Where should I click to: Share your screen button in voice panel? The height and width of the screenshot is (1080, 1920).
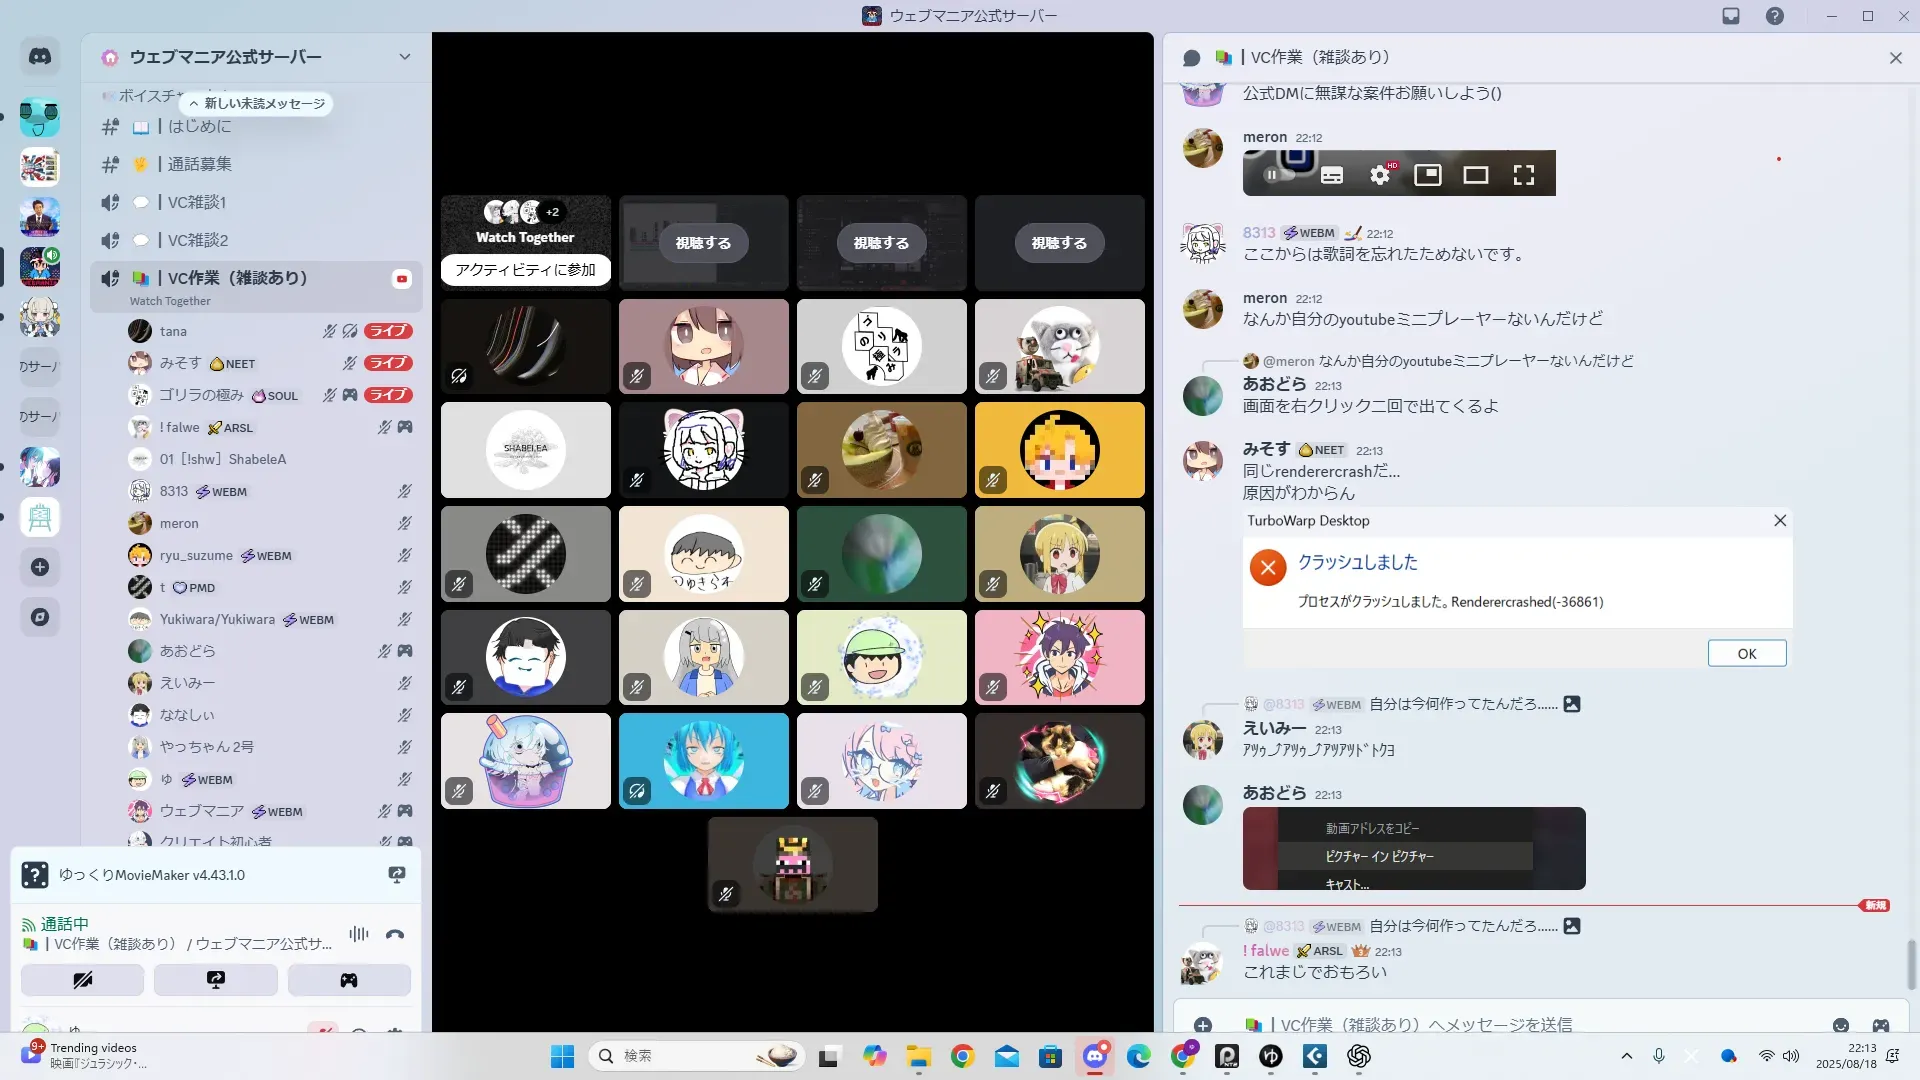[216, 980]
